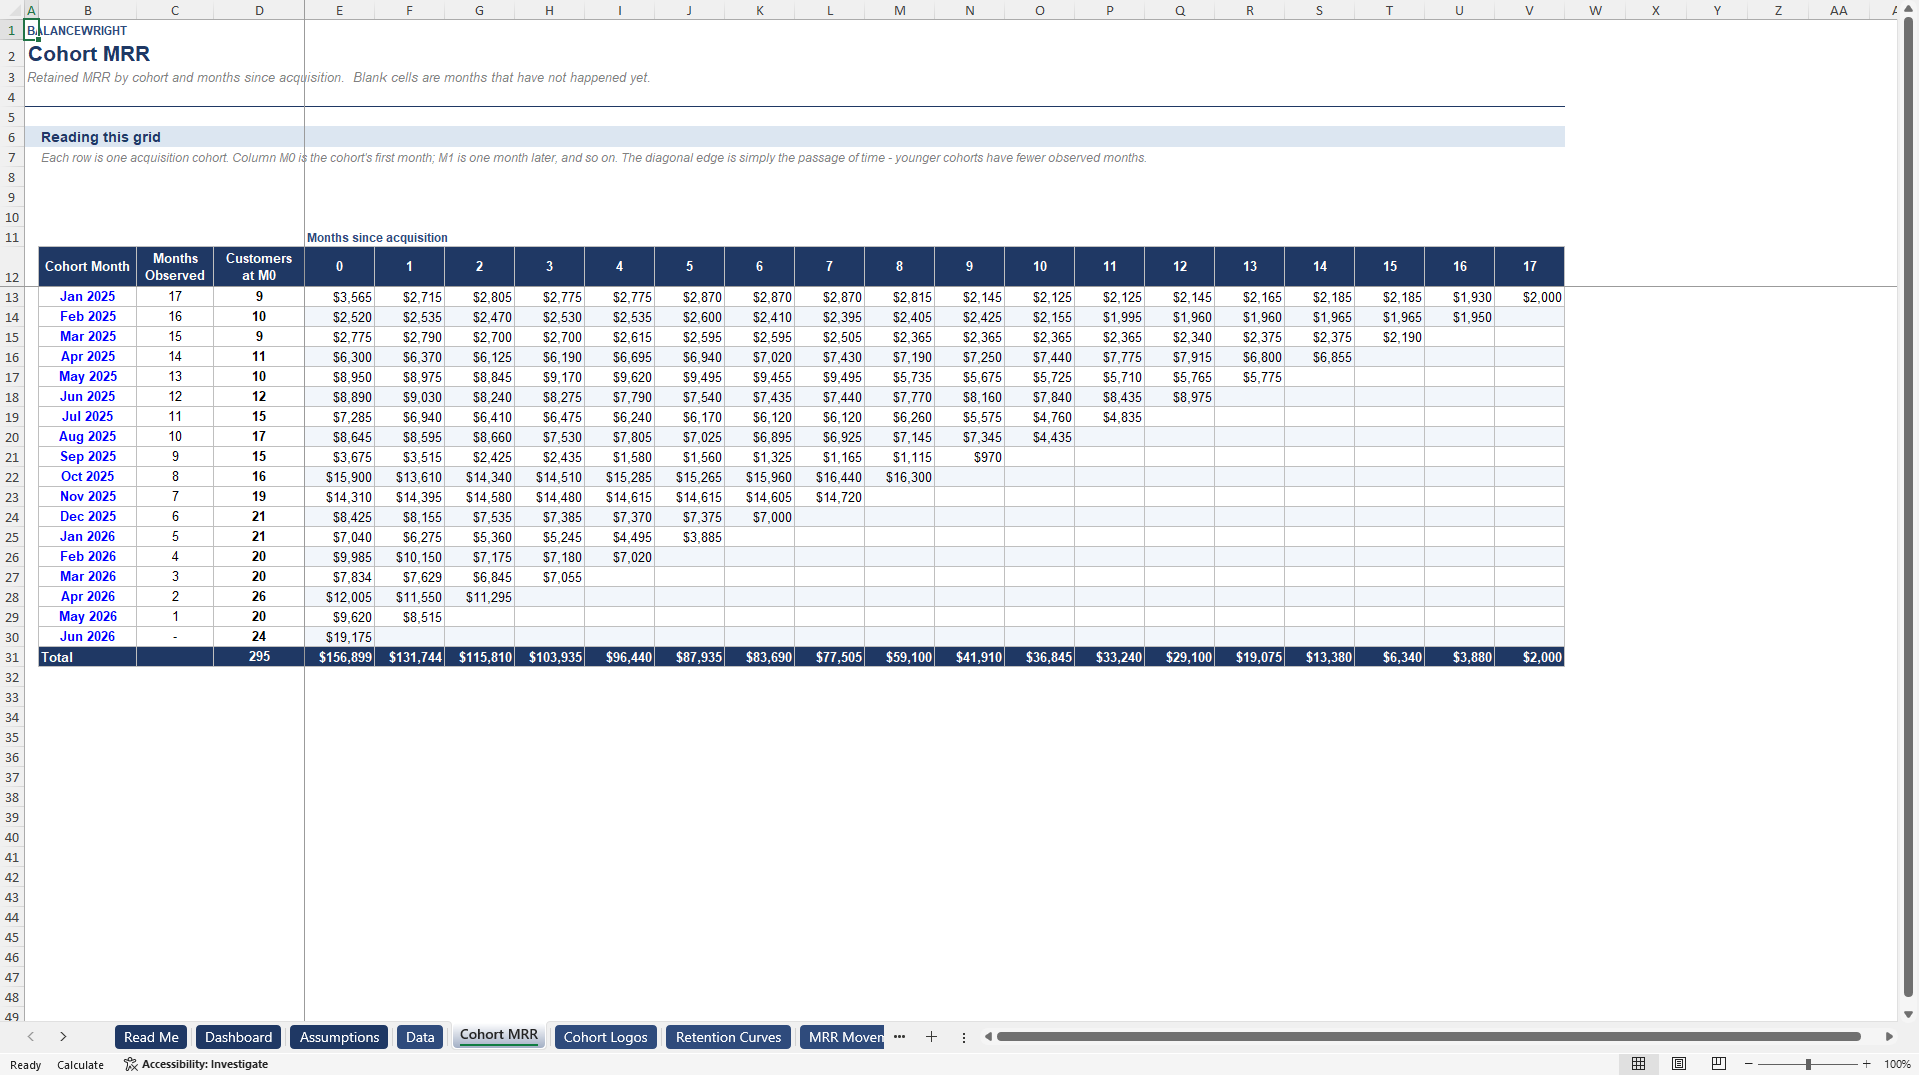Screen dimensions: 1919x1075
Task: Select the Jun 2026 cohort cell
Action: point(87,637)
